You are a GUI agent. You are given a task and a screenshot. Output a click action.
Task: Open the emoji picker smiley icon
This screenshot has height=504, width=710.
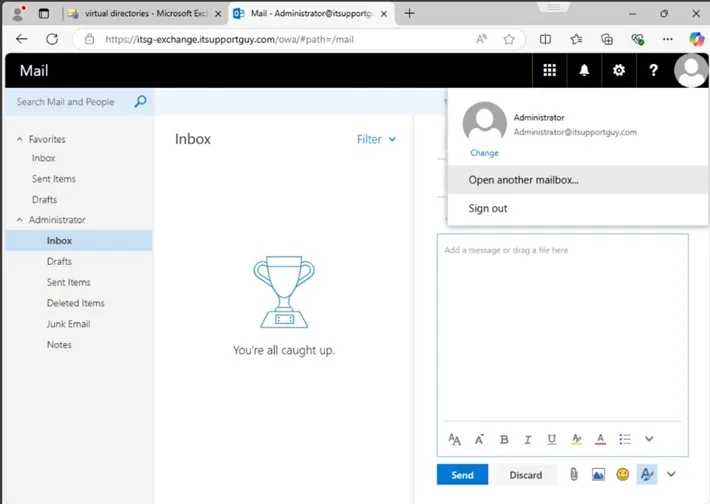pyautogui.click(x=622, y=475)
